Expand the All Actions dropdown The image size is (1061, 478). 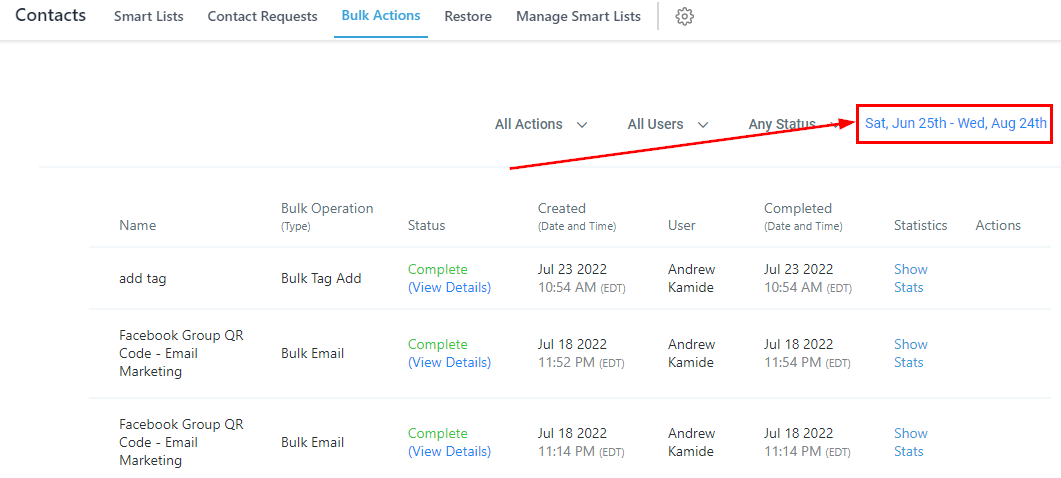click(x=540, y=124)
